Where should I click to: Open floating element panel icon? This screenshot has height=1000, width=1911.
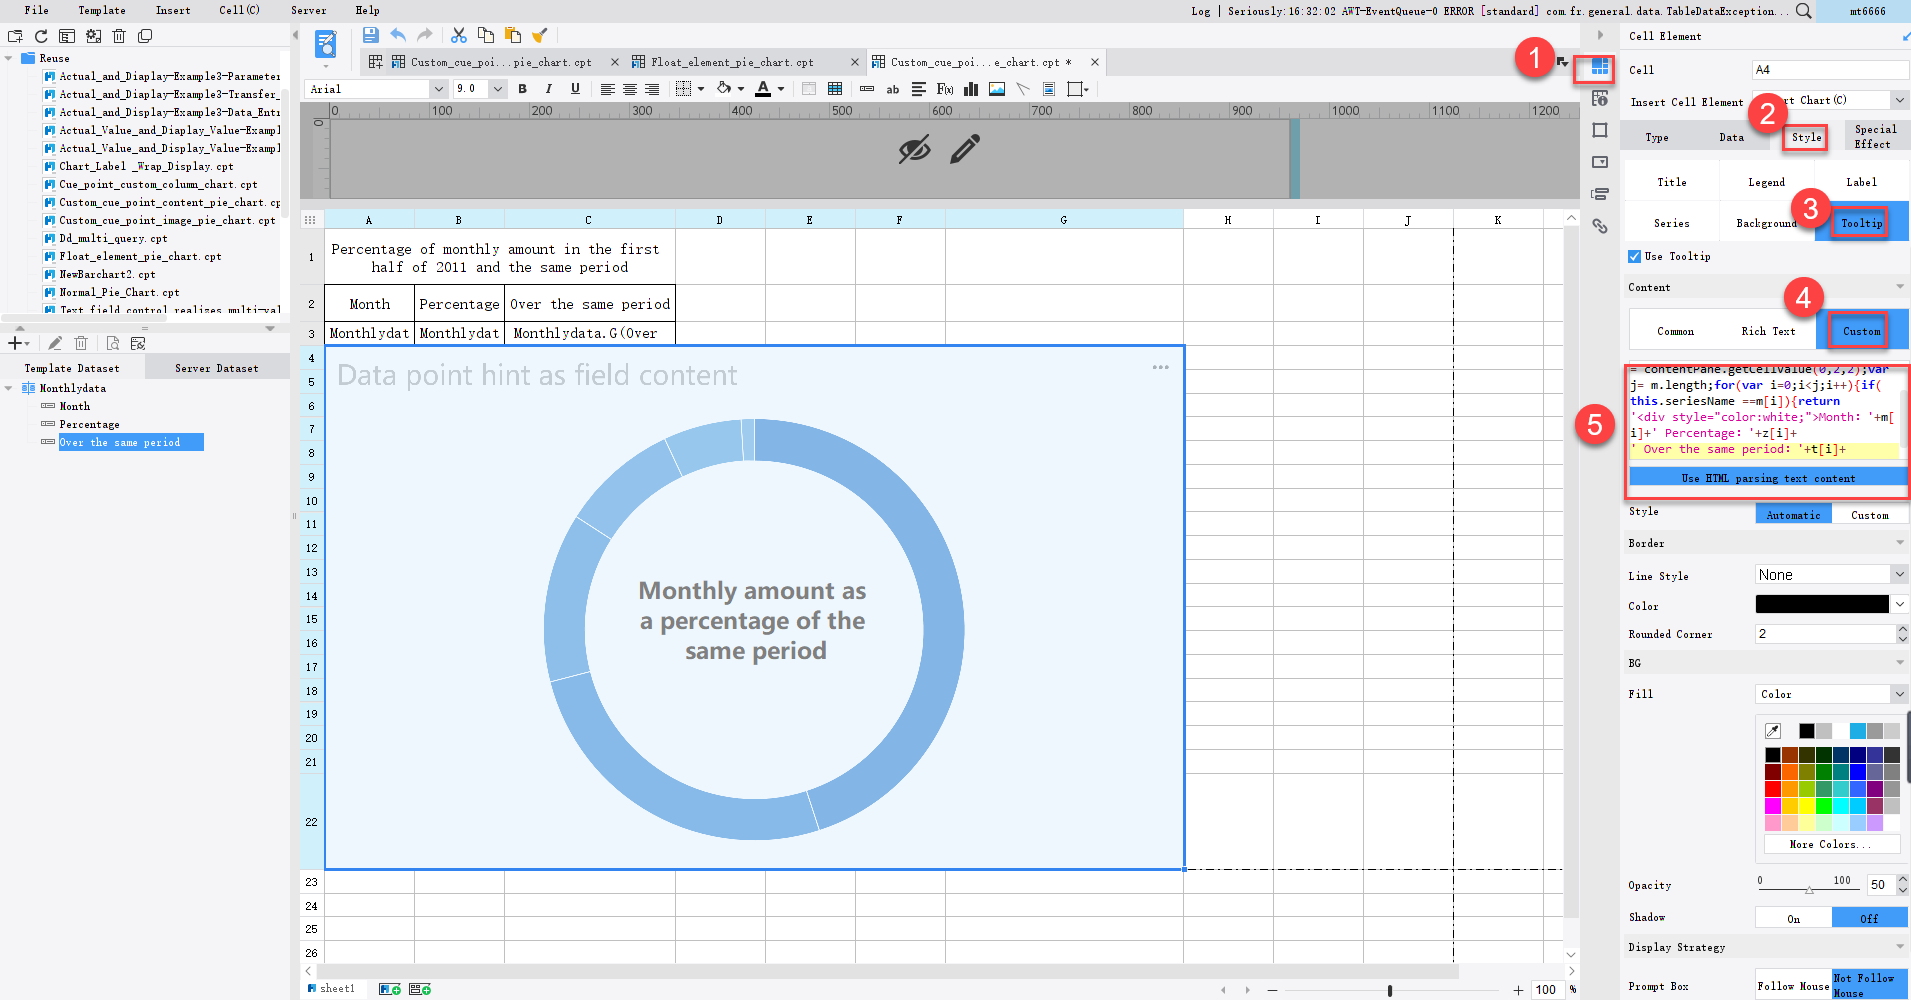tap(1600, 130)
